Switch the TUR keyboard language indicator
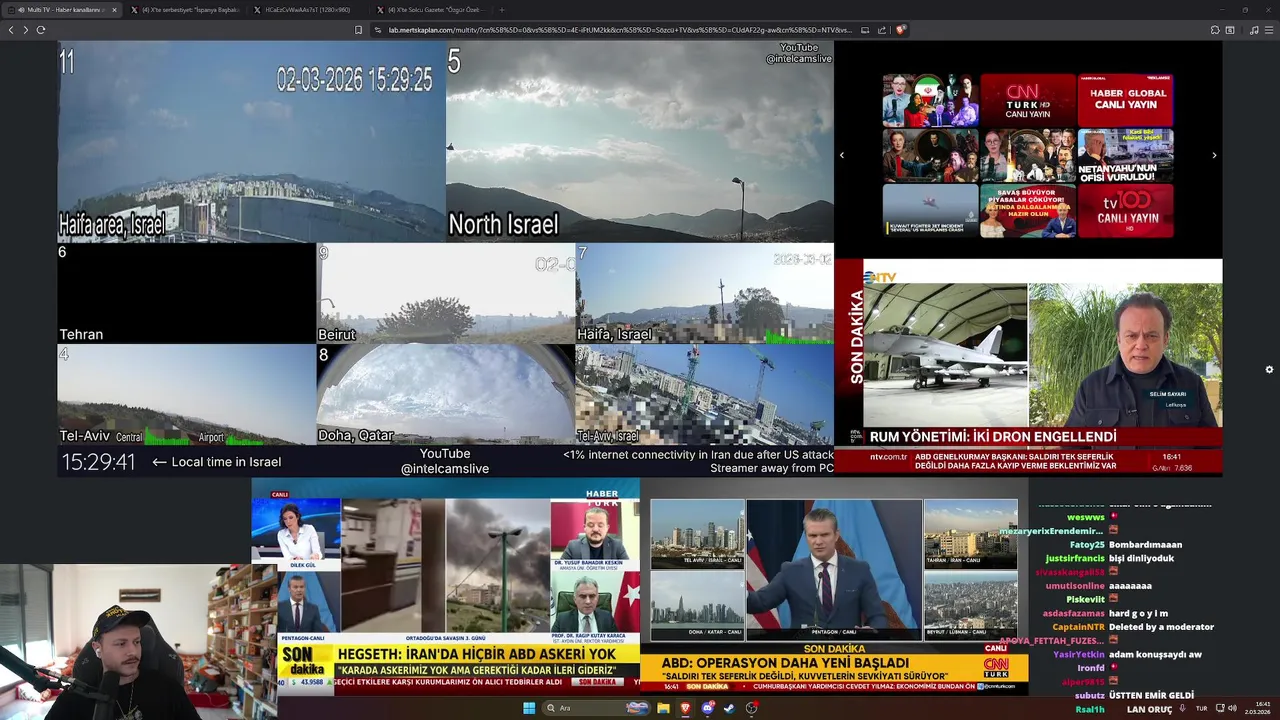Screen dimensions: 1280x720 point(1201,708)
